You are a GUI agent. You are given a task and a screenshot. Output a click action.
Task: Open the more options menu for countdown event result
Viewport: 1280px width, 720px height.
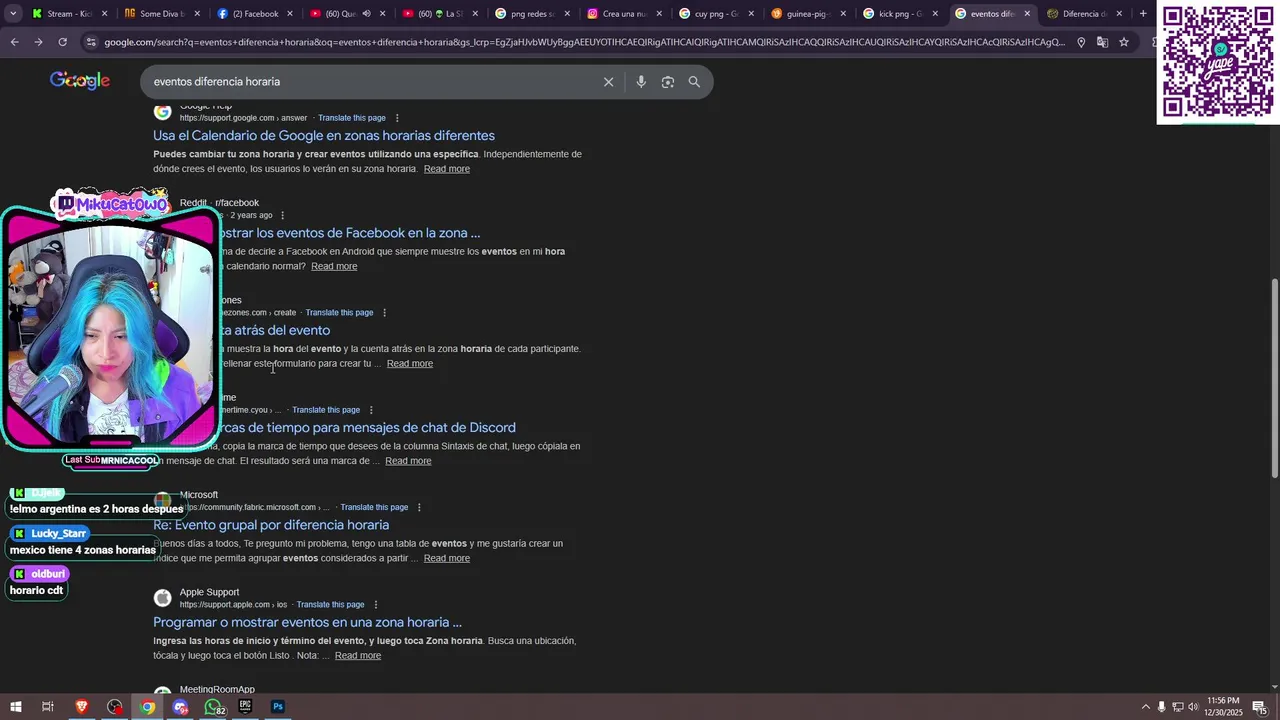click(x=384, y=313)
